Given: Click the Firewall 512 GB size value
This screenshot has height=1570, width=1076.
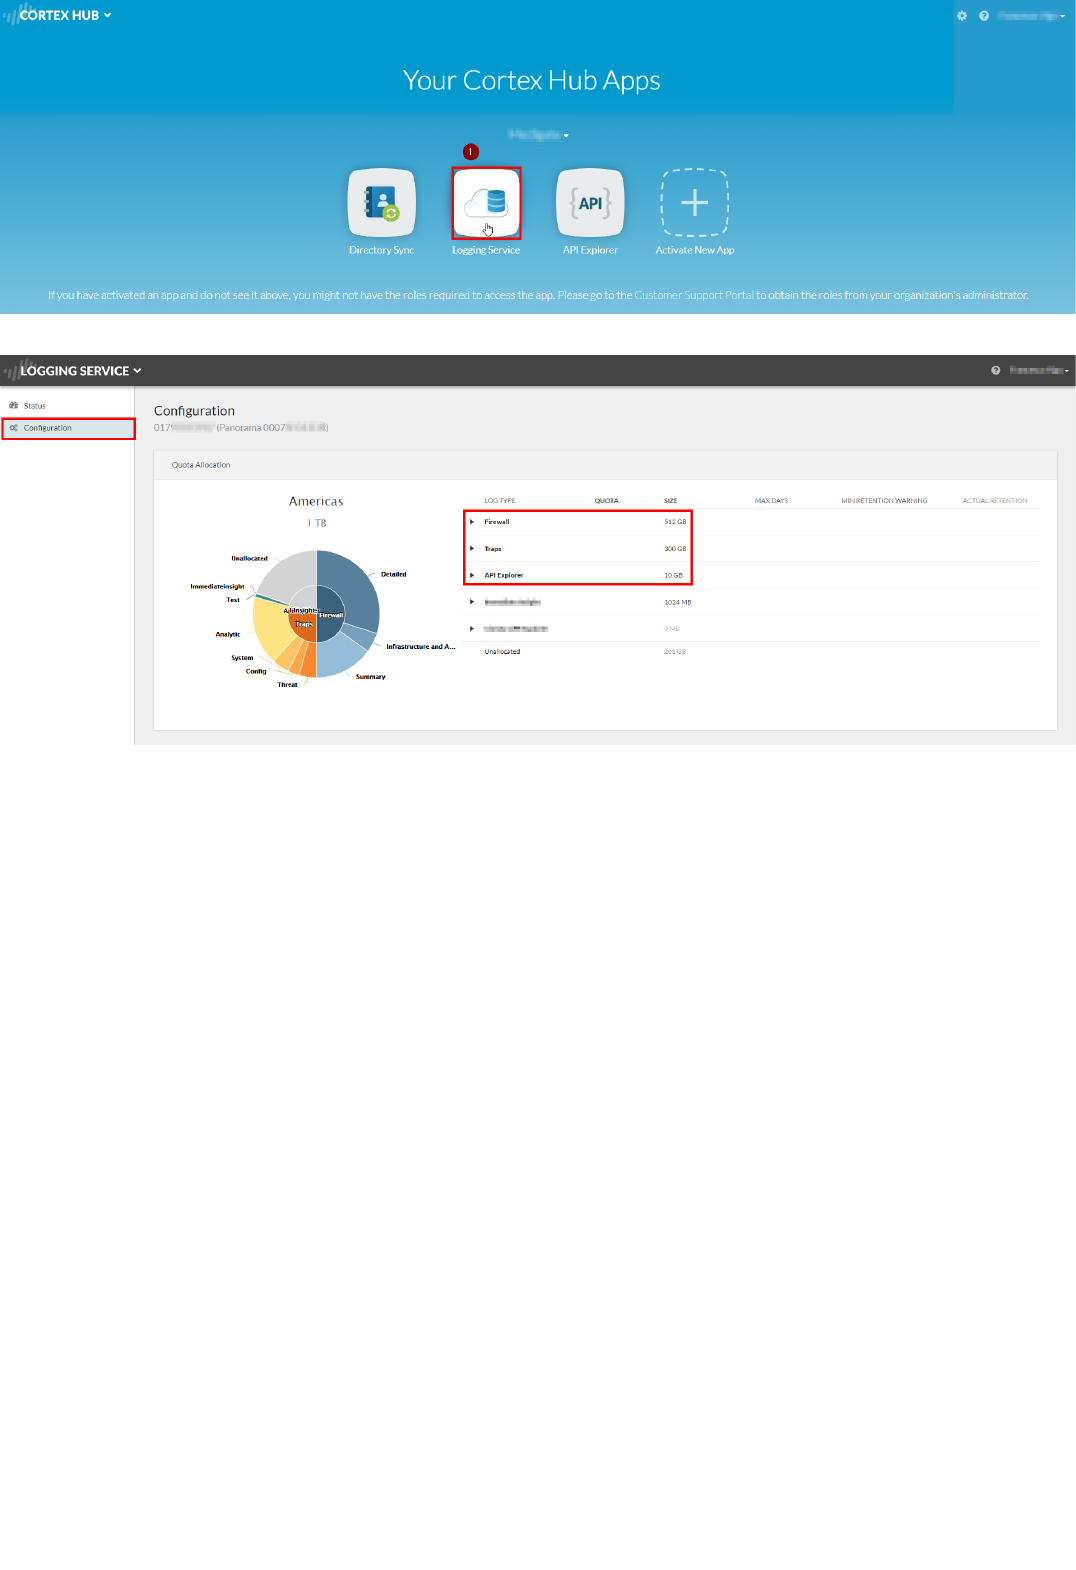Looking at the screenshot, I should [x=675, y=522].
